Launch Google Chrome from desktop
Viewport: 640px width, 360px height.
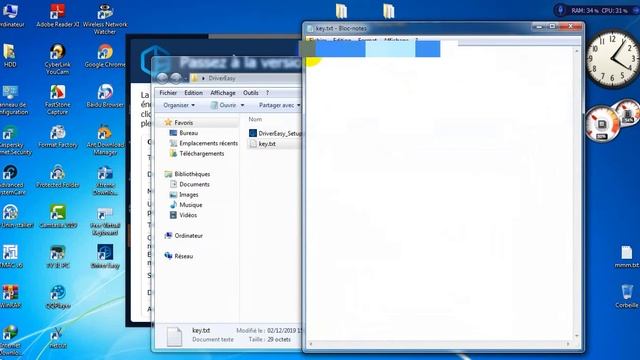pos(105,56)
